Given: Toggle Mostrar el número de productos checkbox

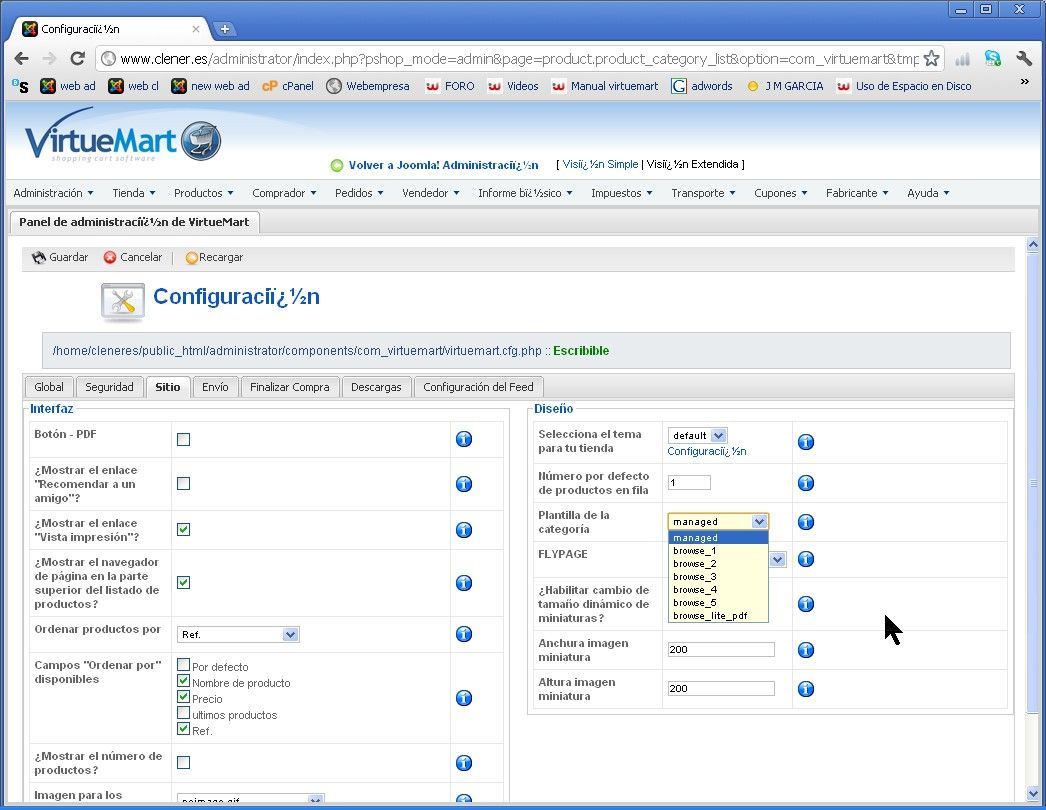Looking at the screenshot, I should [183, 762].
